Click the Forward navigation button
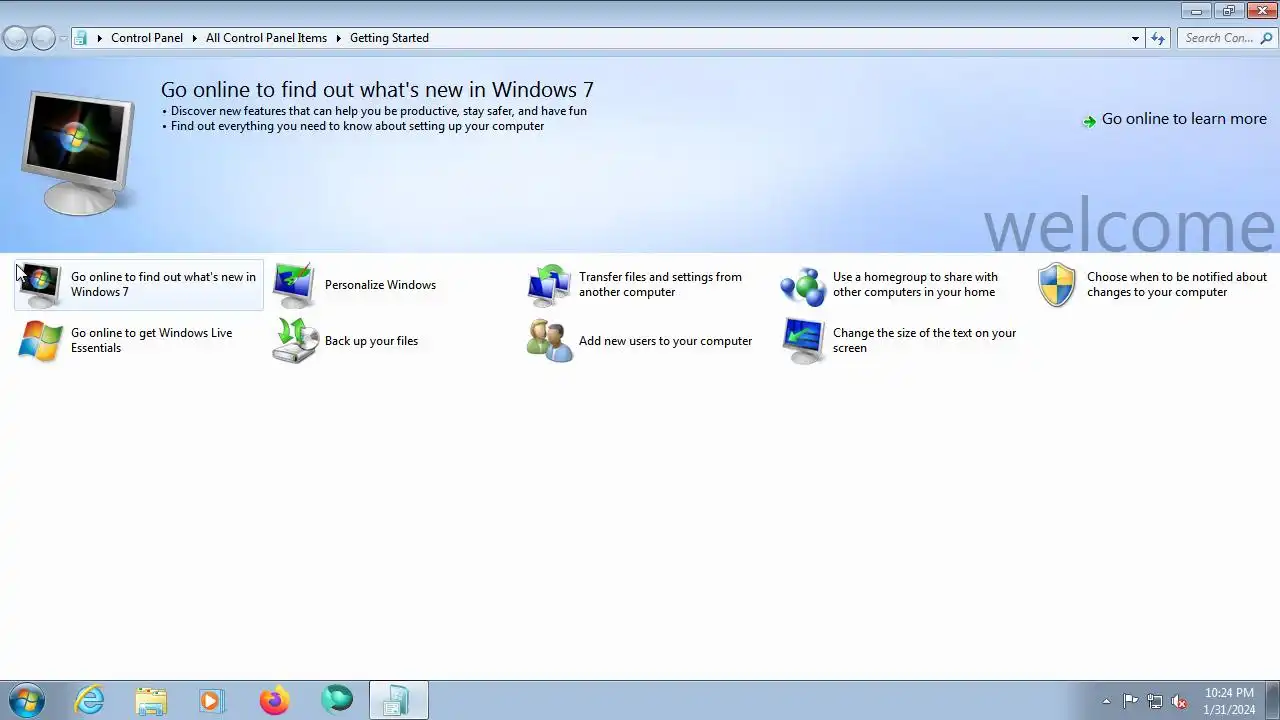Screen dimensions: 1280x720 tap(43, 38)
